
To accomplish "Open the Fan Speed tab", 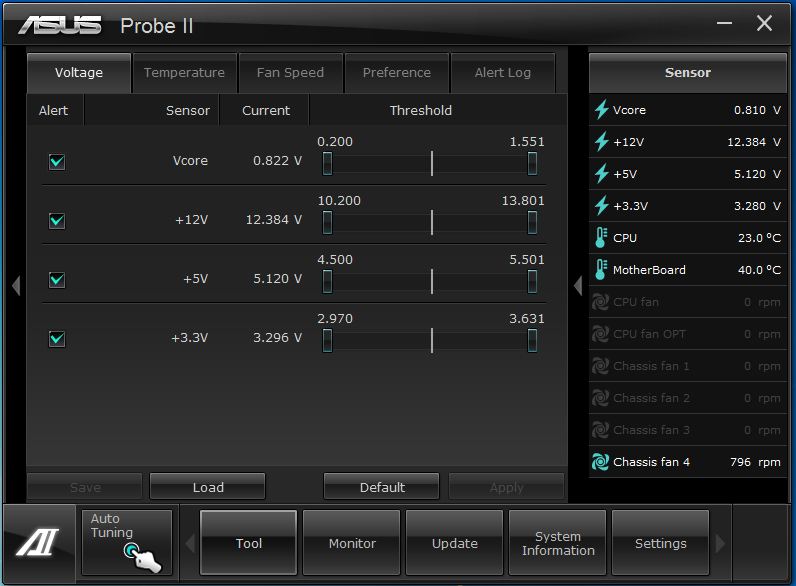I will [x=290, y=73].
